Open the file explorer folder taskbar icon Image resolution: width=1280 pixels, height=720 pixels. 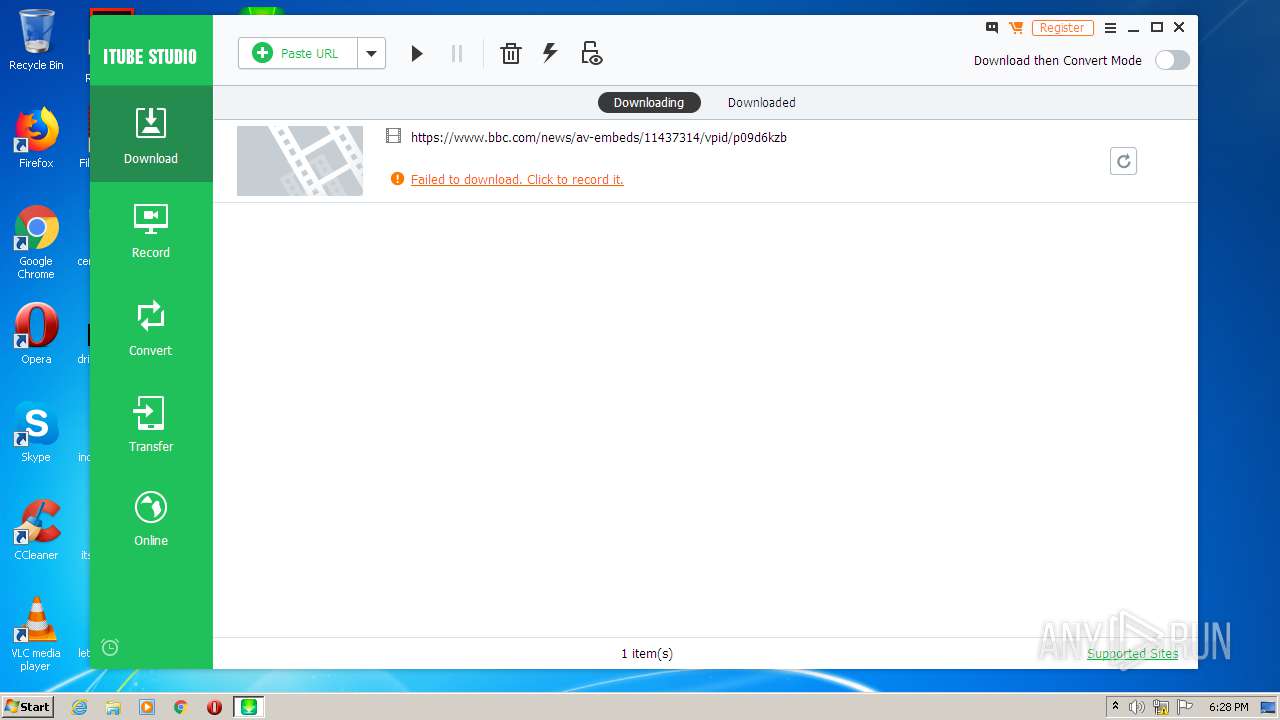pyautogui.click(x=113, y=707)
